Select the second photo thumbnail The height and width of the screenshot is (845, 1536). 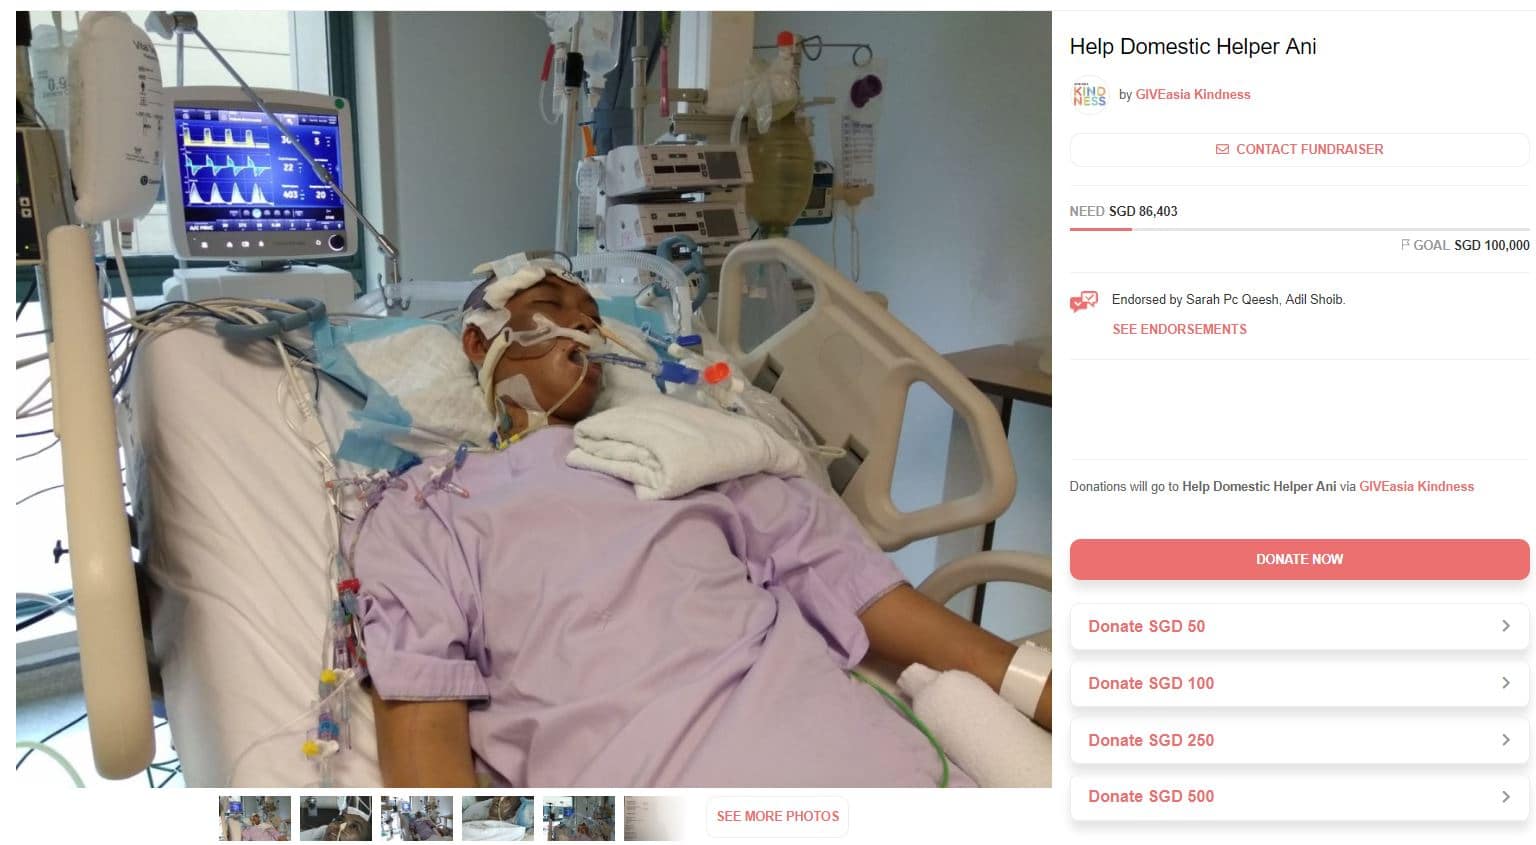click(x=336, y=818)
